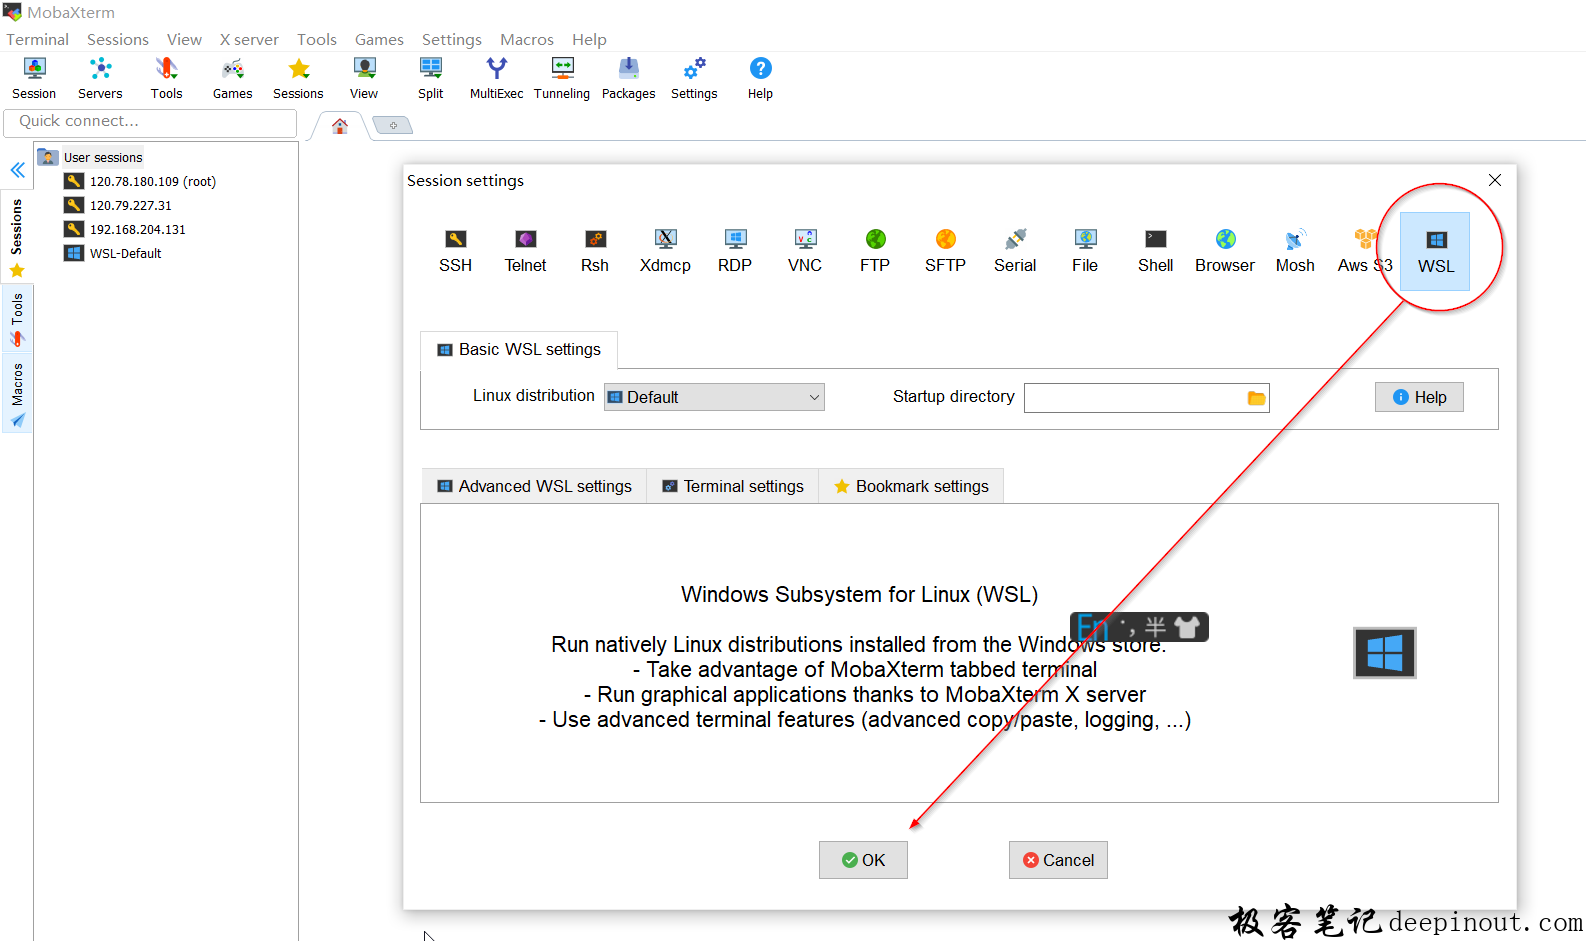
Task: Open the Games menu in menu bar
Action: 379,39
